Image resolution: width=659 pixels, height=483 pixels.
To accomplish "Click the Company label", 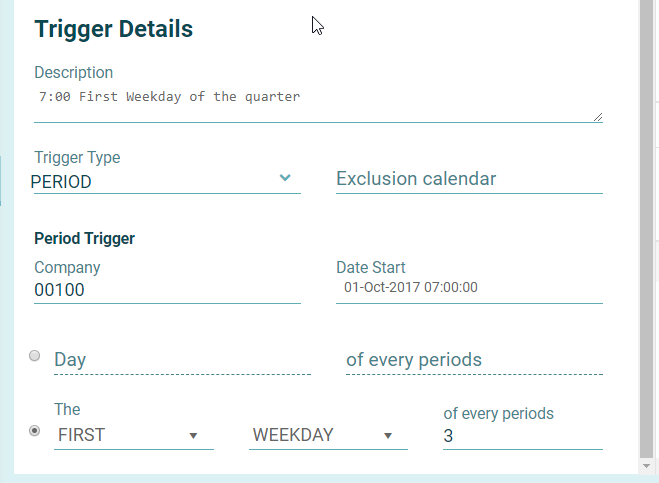I will (x=67, y=268).
